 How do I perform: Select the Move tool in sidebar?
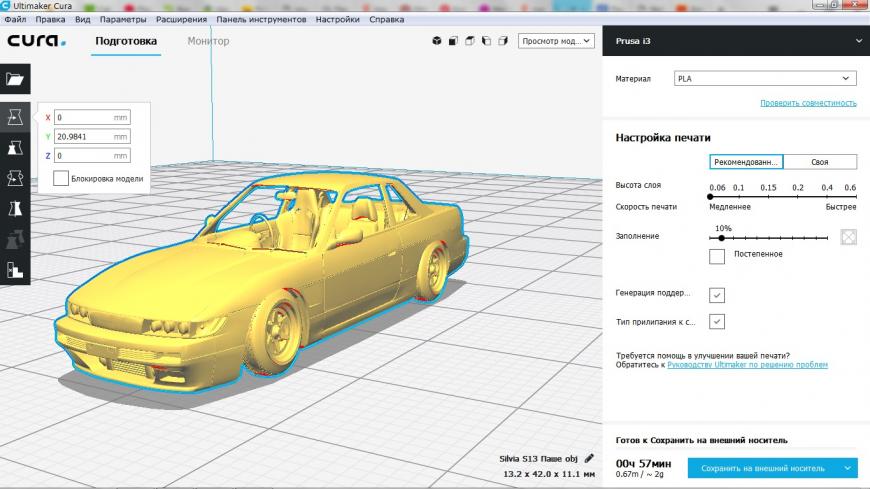[x=15, y=117]
